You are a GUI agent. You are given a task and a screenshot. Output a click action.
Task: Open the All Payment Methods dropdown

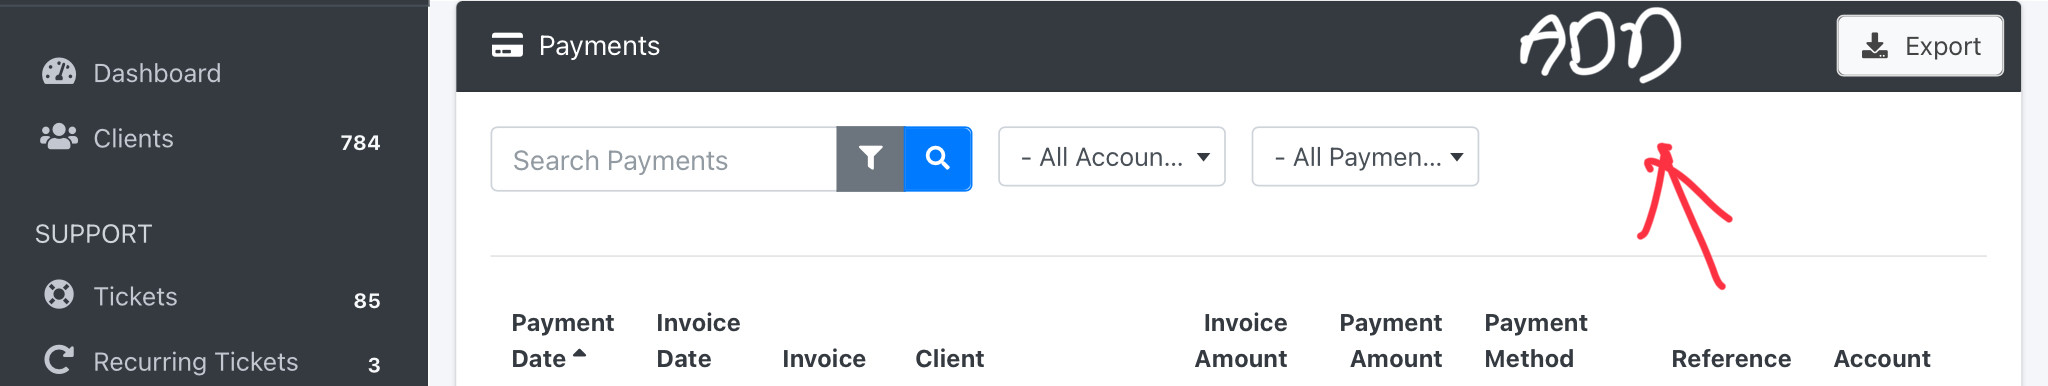1365,157
